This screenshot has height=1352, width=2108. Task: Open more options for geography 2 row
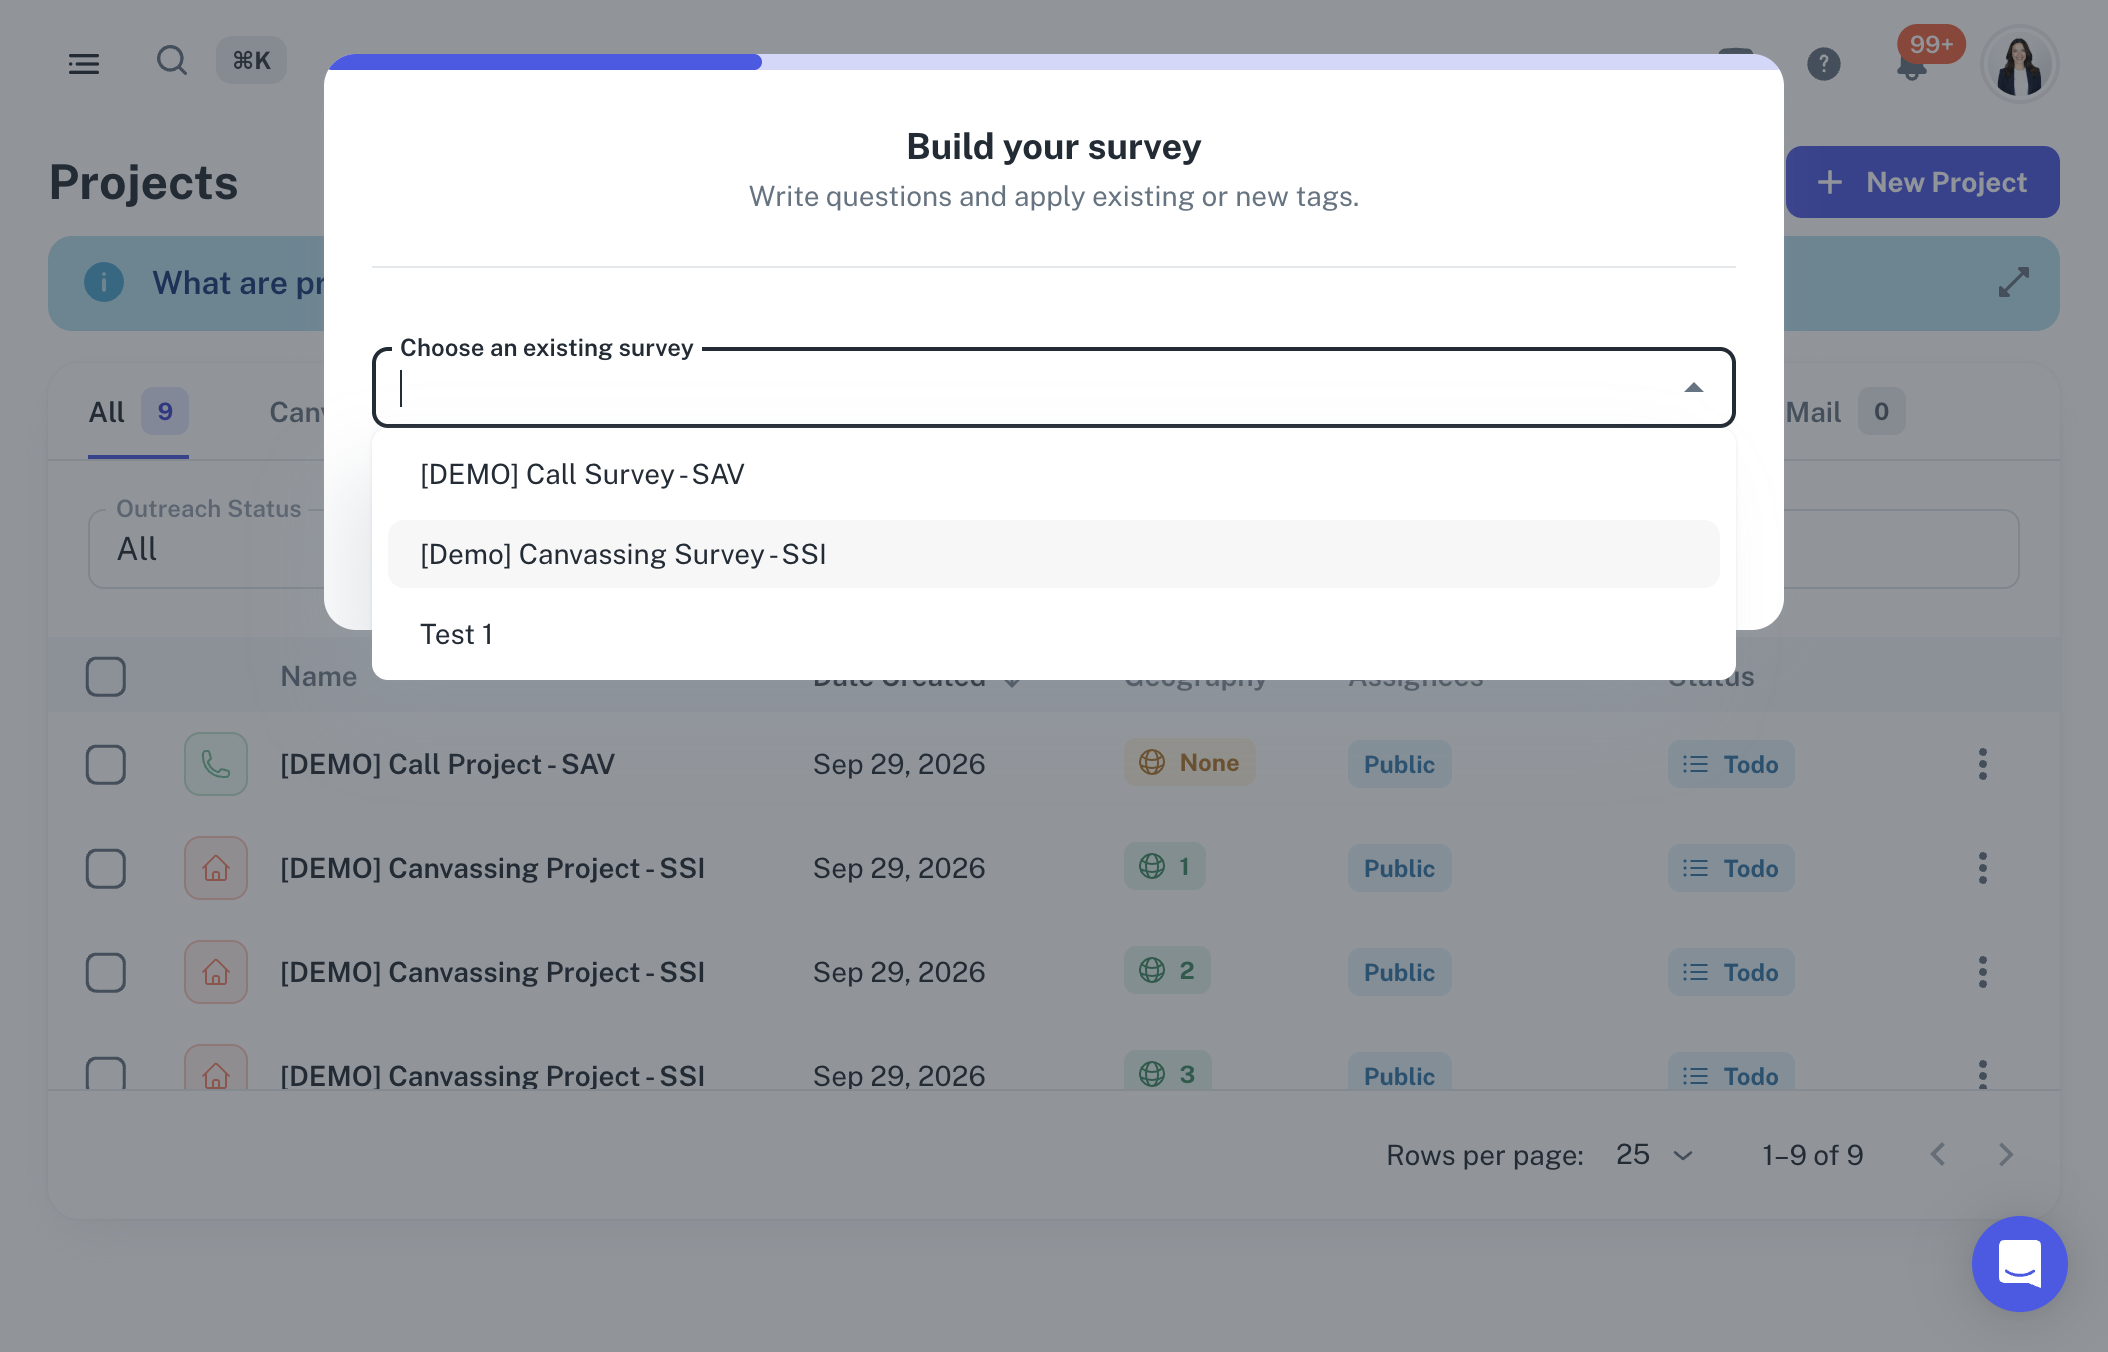click(x=1982, y=972)
